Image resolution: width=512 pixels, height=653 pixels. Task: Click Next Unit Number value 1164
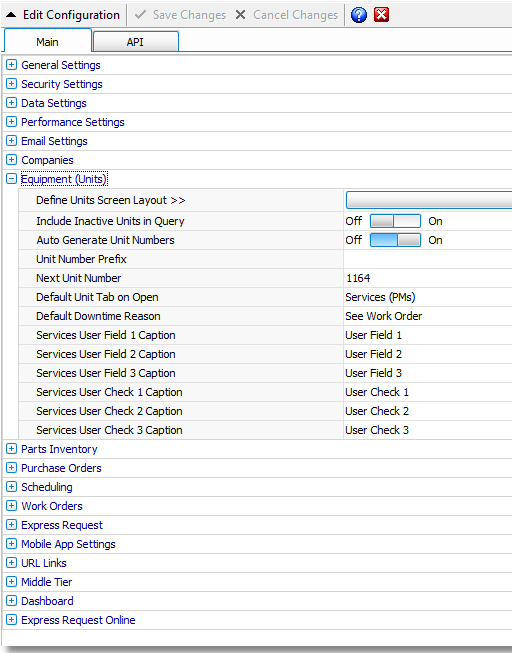click(358, 278)
